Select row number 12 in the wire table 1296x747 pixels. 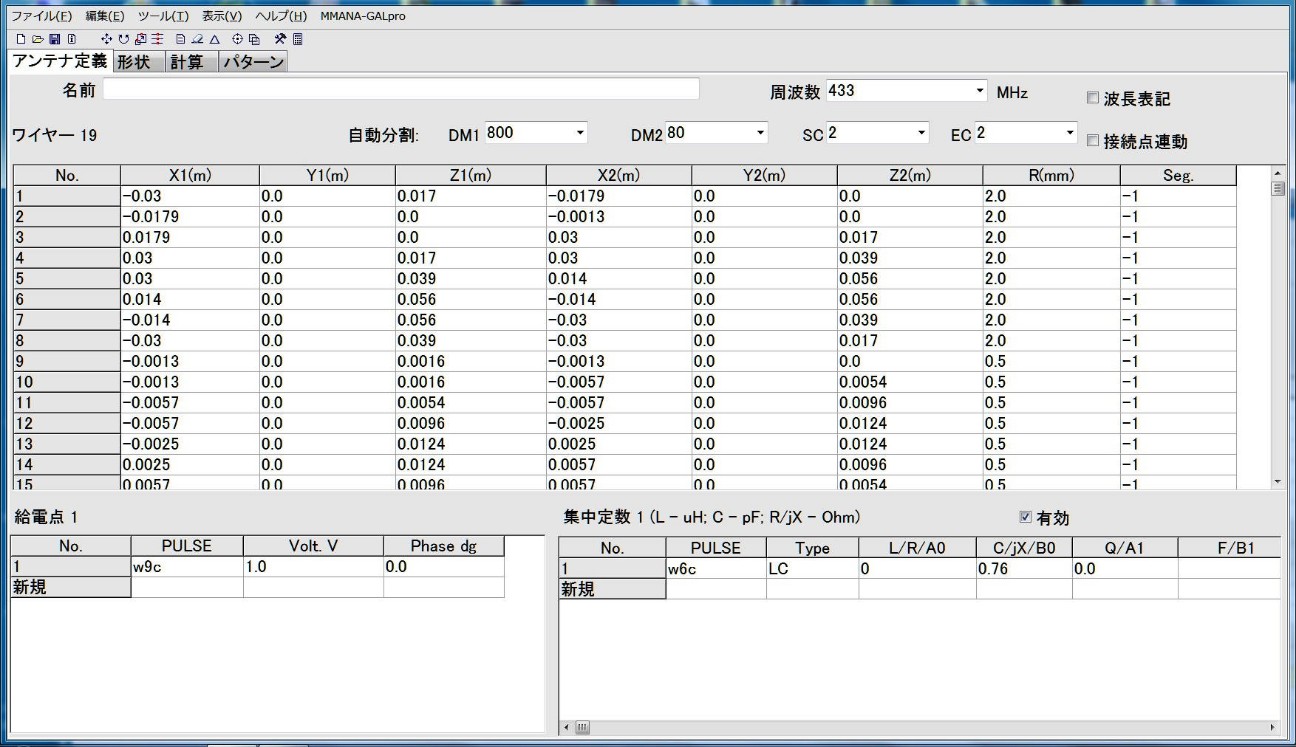[x=66, y=422]
